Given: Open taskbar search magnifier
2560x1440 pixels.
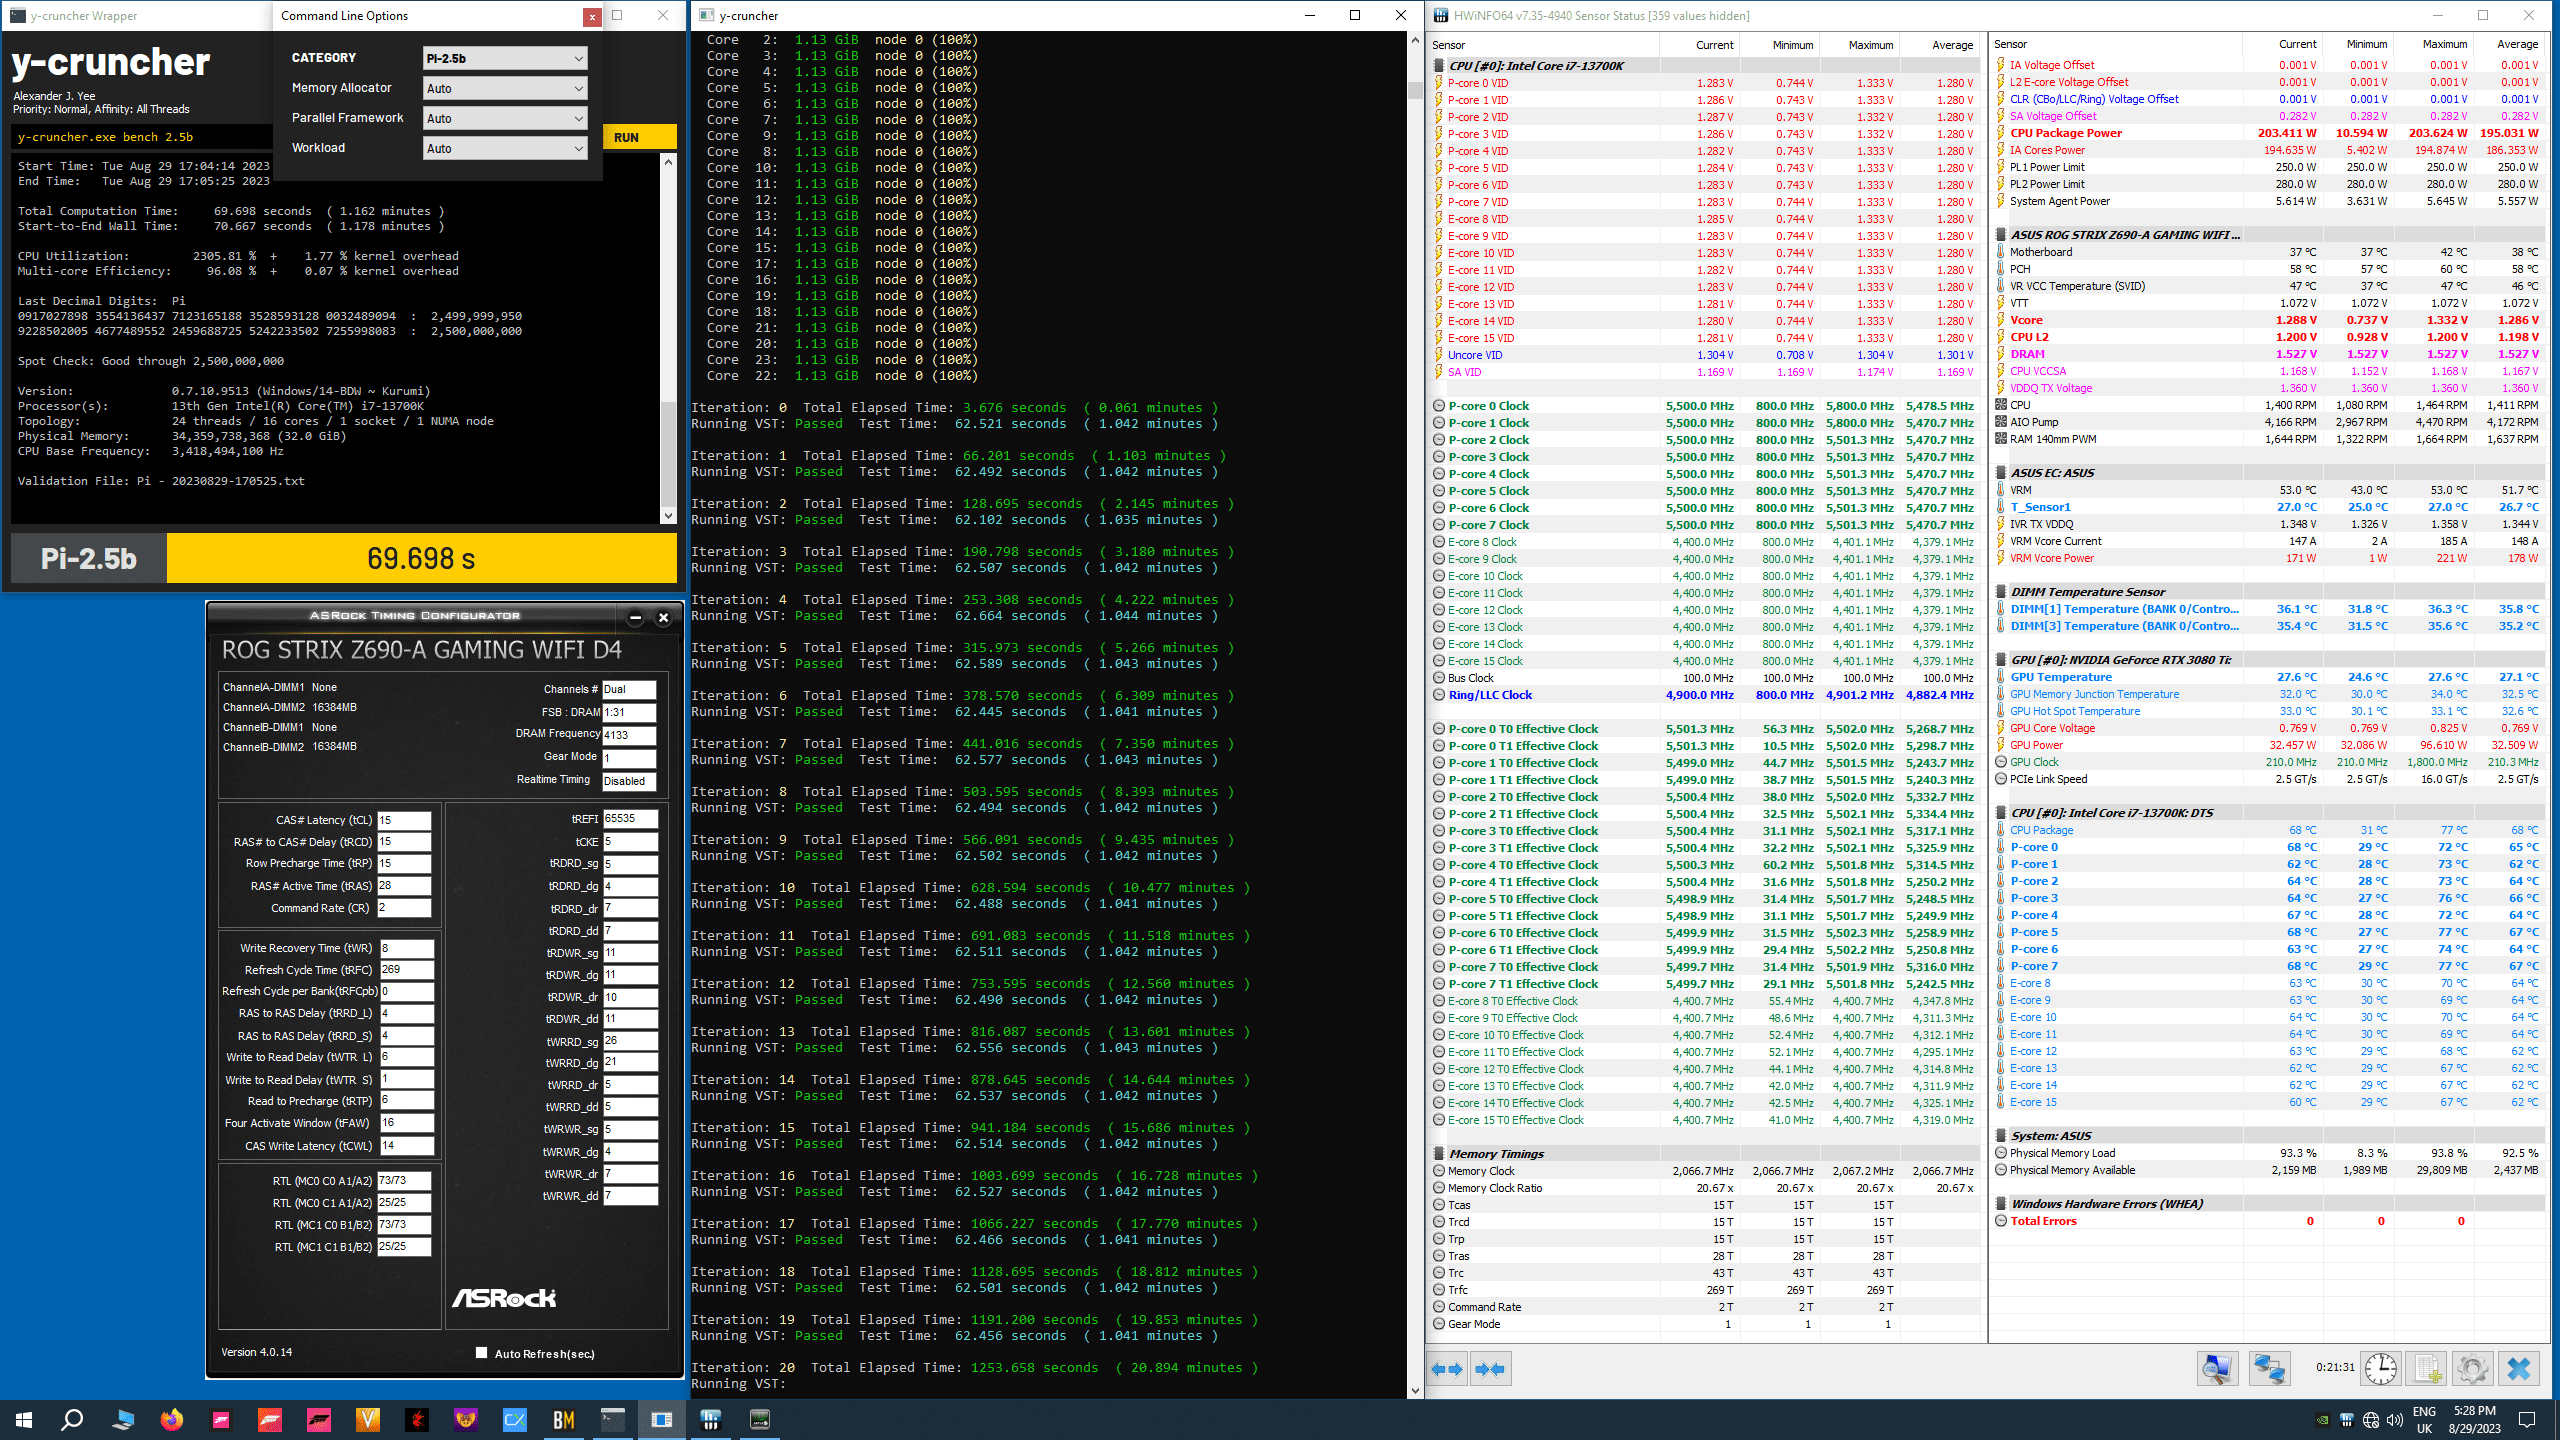Looking at the screenshot, I should click(x=72, y=1419).
